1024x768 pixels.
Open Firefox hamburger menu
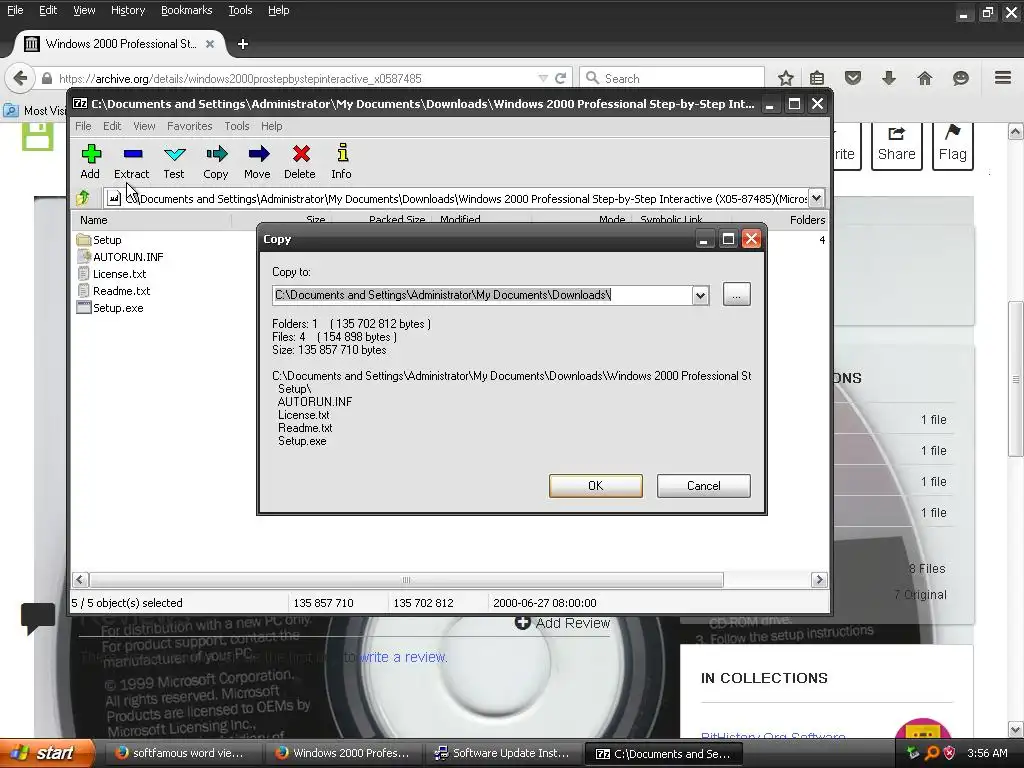click(1003, 78)
